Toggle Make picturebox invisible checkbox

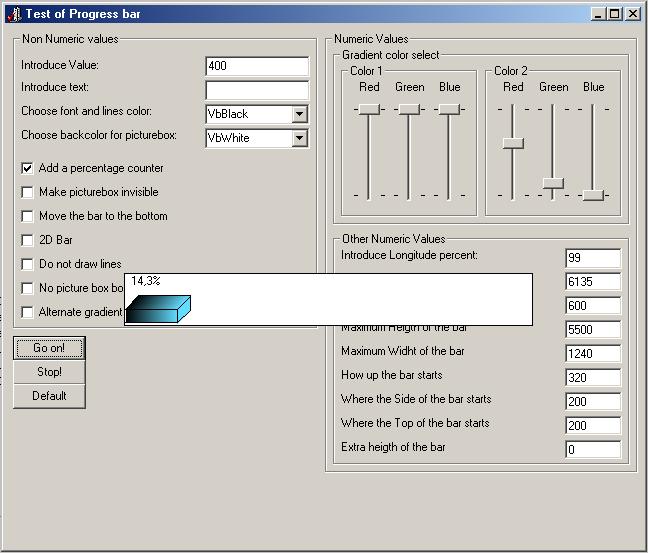pyautogui.click(x=27, y=192)
